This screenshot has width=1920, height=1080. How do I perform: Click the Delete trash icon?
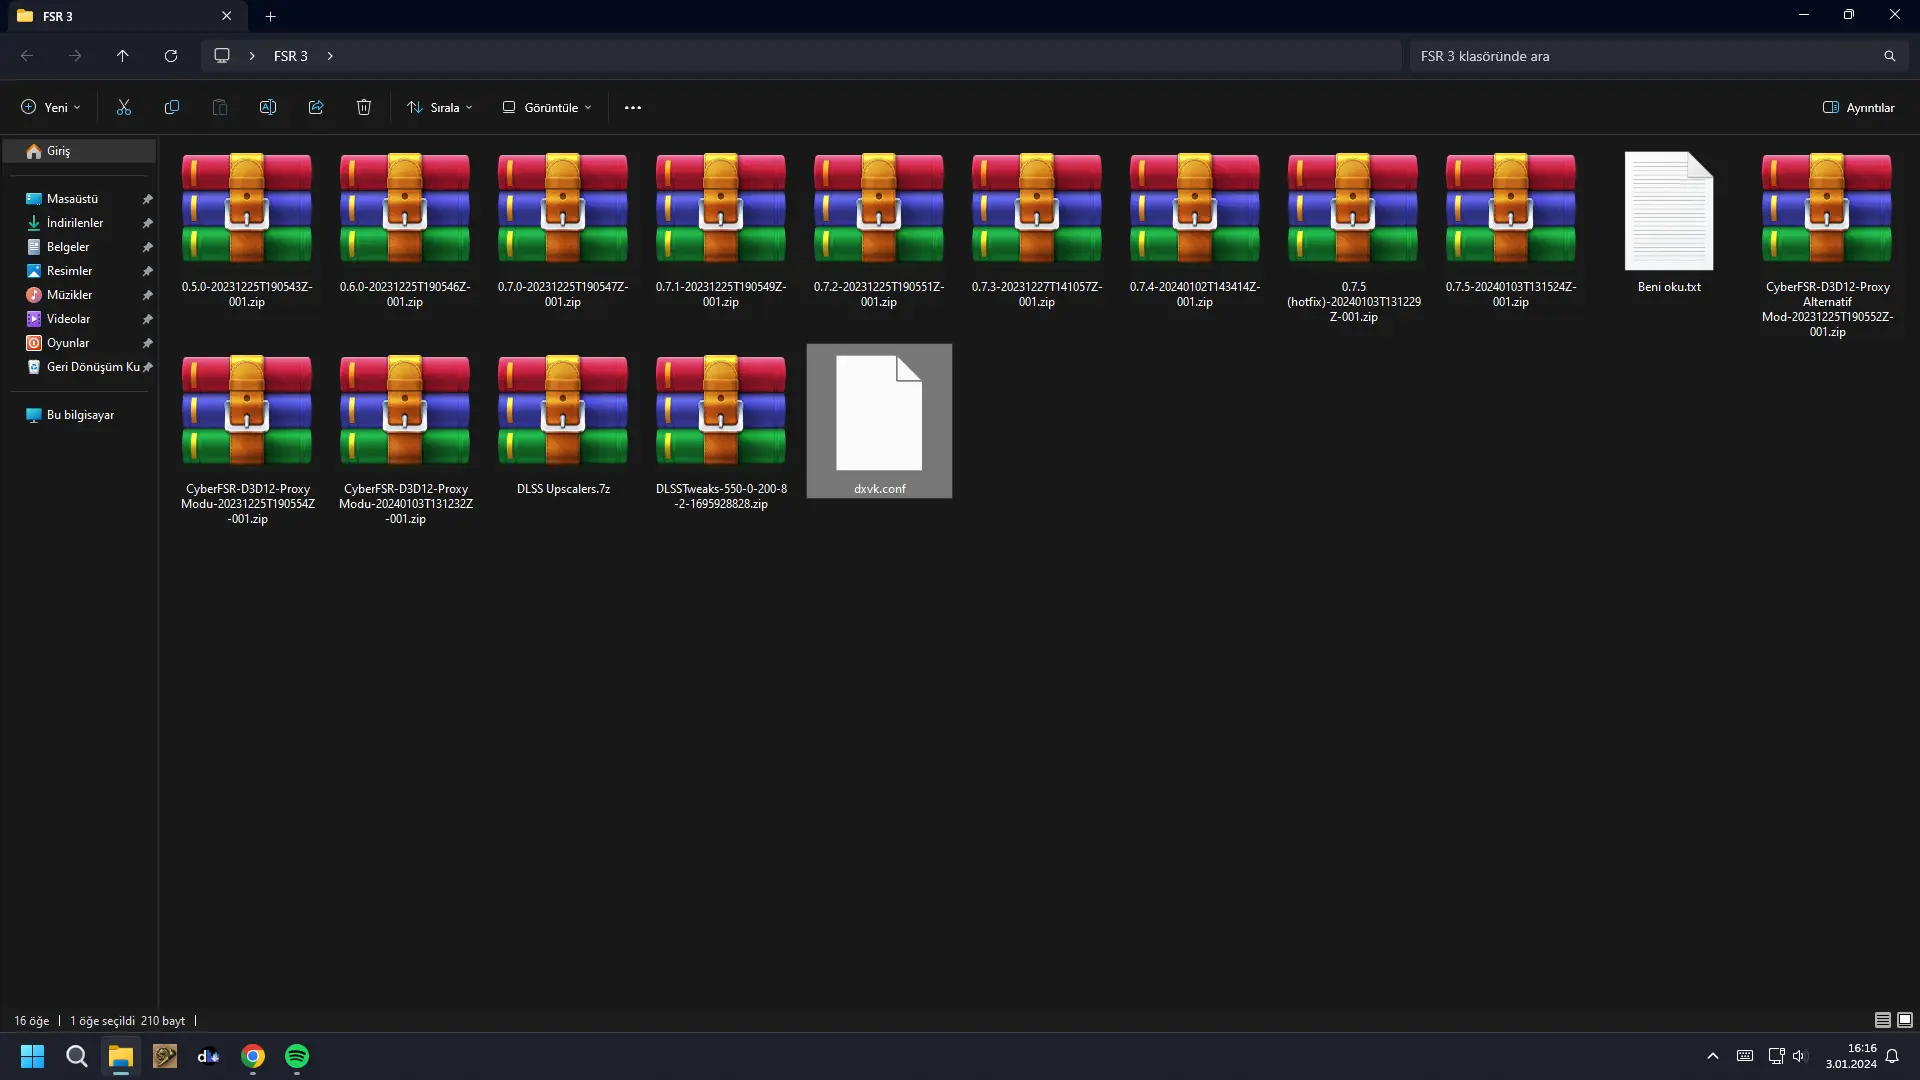coord(364,107)
